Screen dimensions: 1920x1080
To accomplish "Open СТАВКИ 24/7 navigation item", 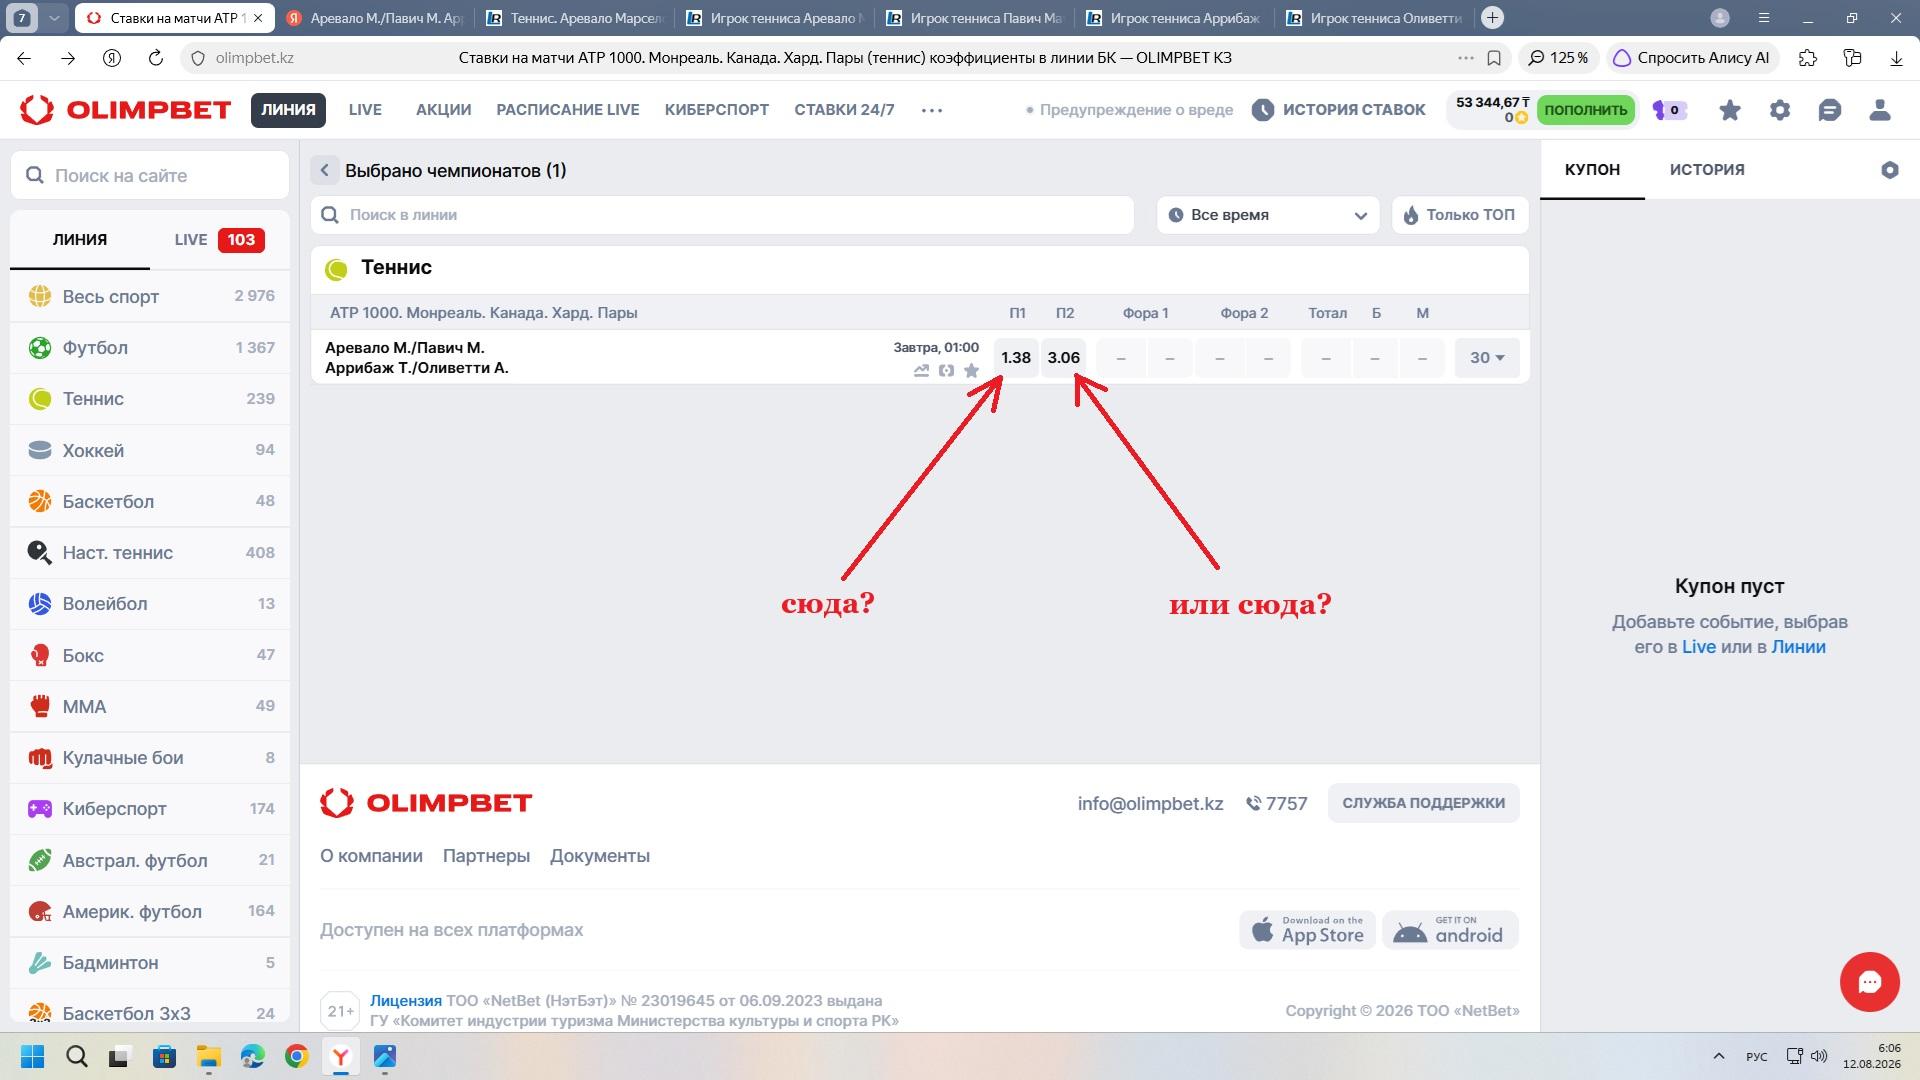I will point(844,110).
